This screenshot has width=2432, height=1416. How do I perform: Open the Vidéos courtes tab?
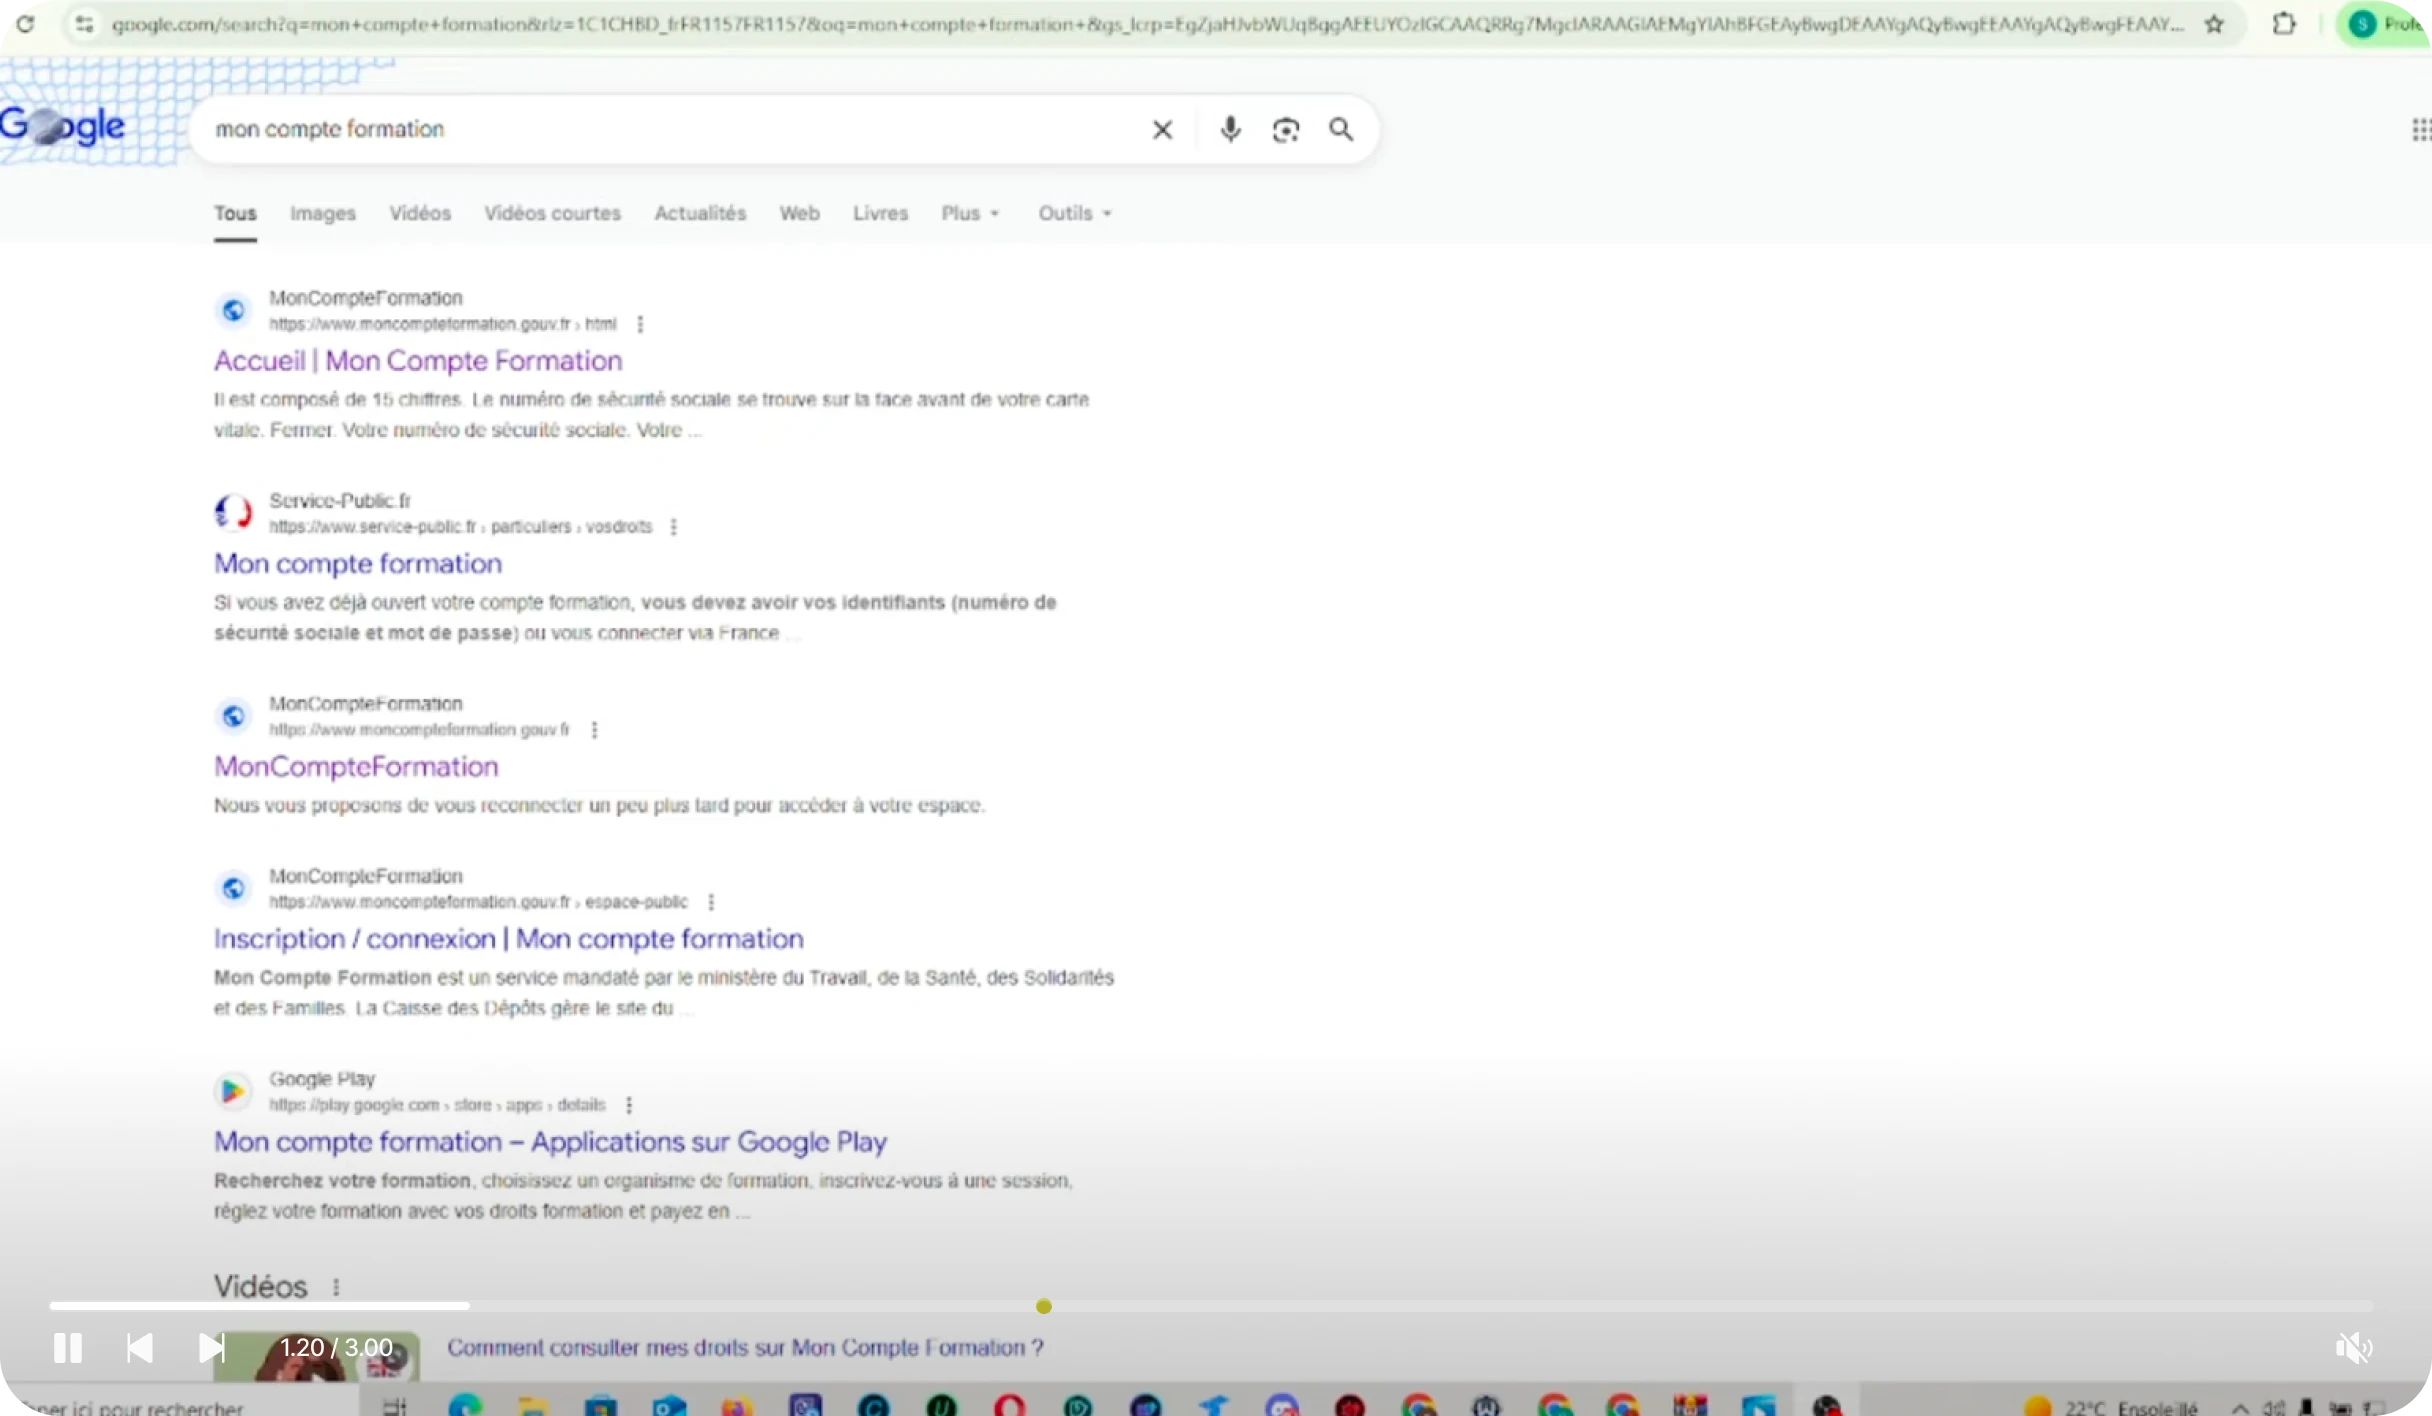[553, 213]
